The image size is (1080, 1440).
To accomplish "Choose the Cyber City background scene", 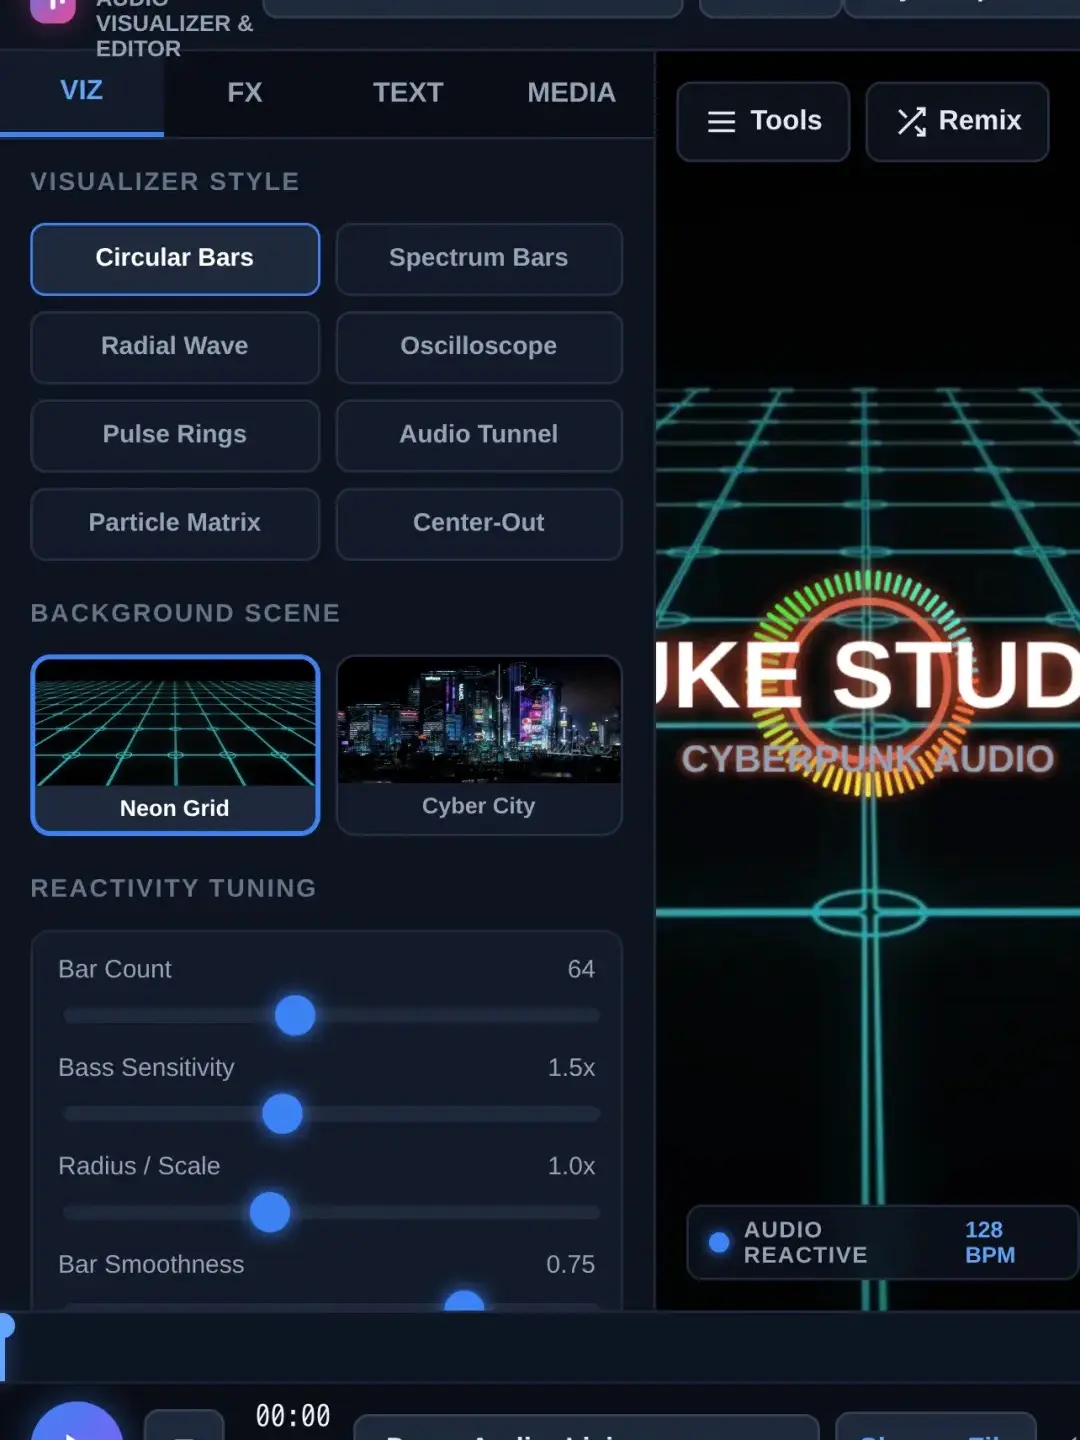I will pos(479,745).
